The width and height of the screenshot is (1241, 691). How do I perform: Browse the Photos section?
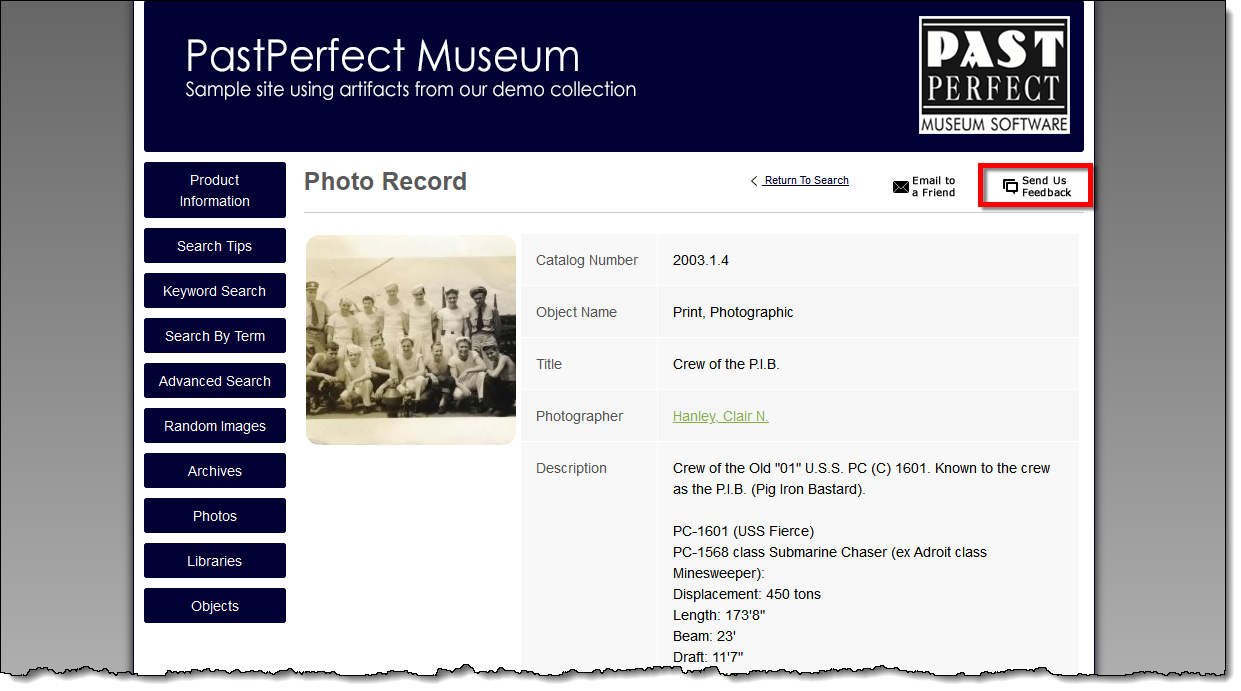215,516
